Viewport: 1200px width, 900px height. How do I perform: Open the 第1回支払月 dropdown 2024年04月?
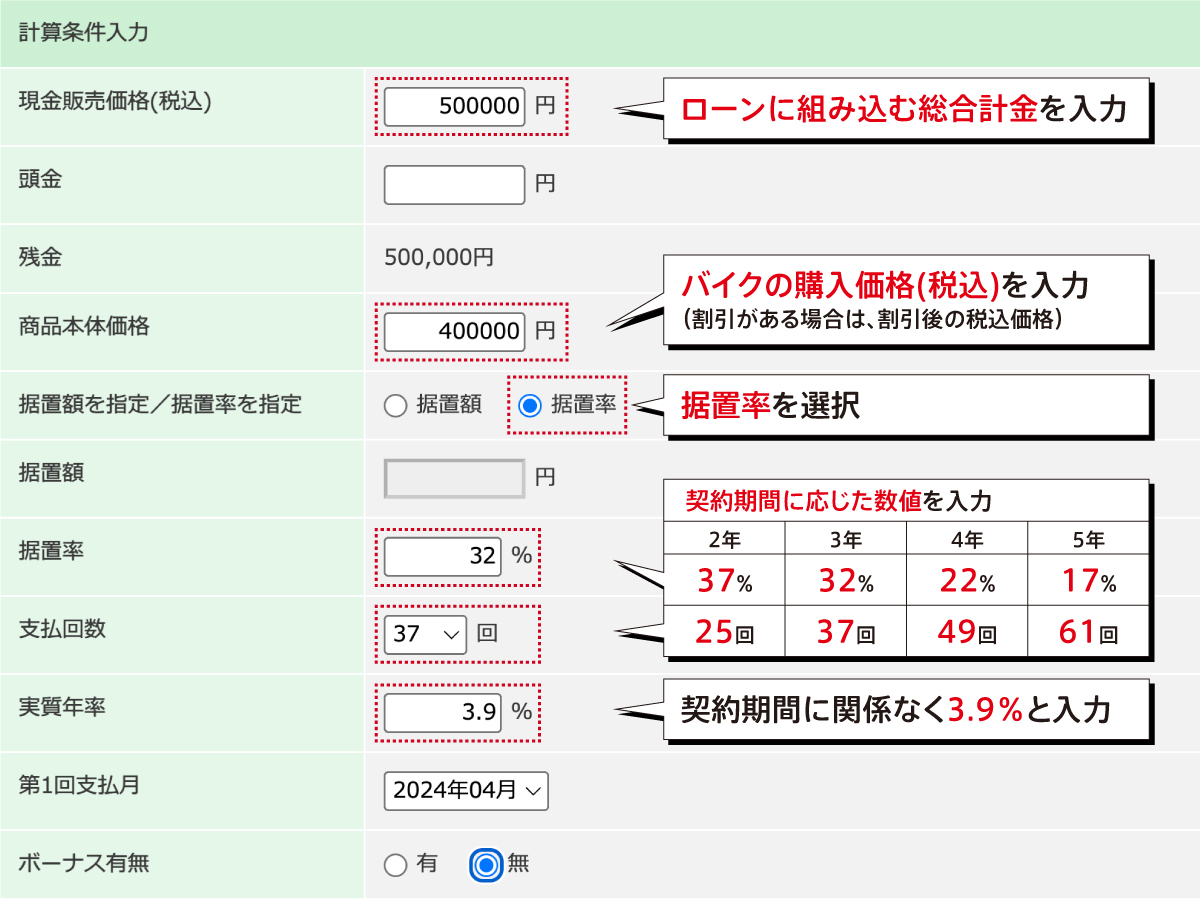[x=466, y=790]
